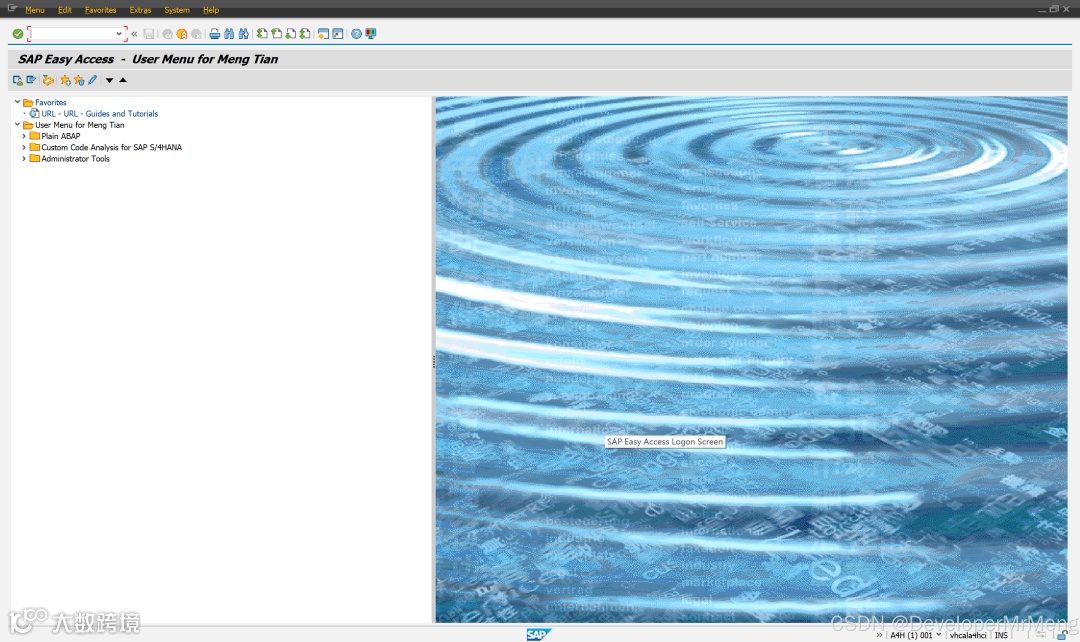Open the Edit menu
Image resolution: width=1080 pixels, height=642 pixels.
pos(65,10)
